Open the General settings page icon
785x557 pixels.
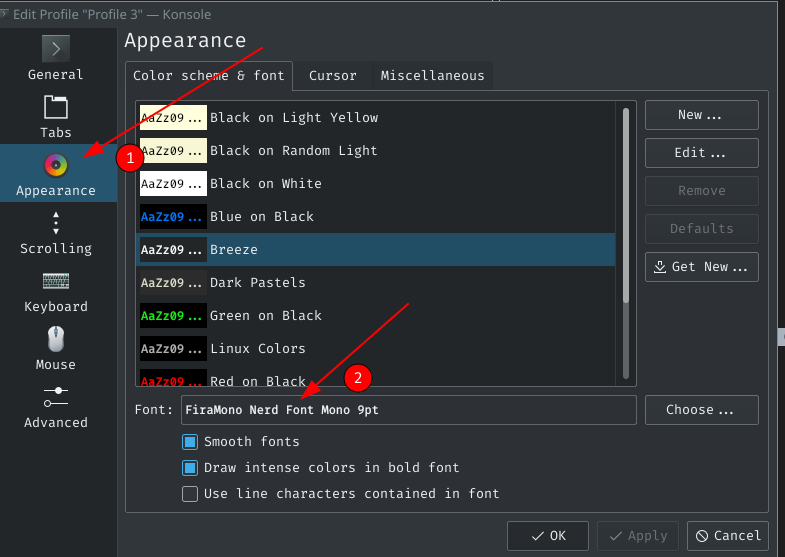(x=56, y=48)
